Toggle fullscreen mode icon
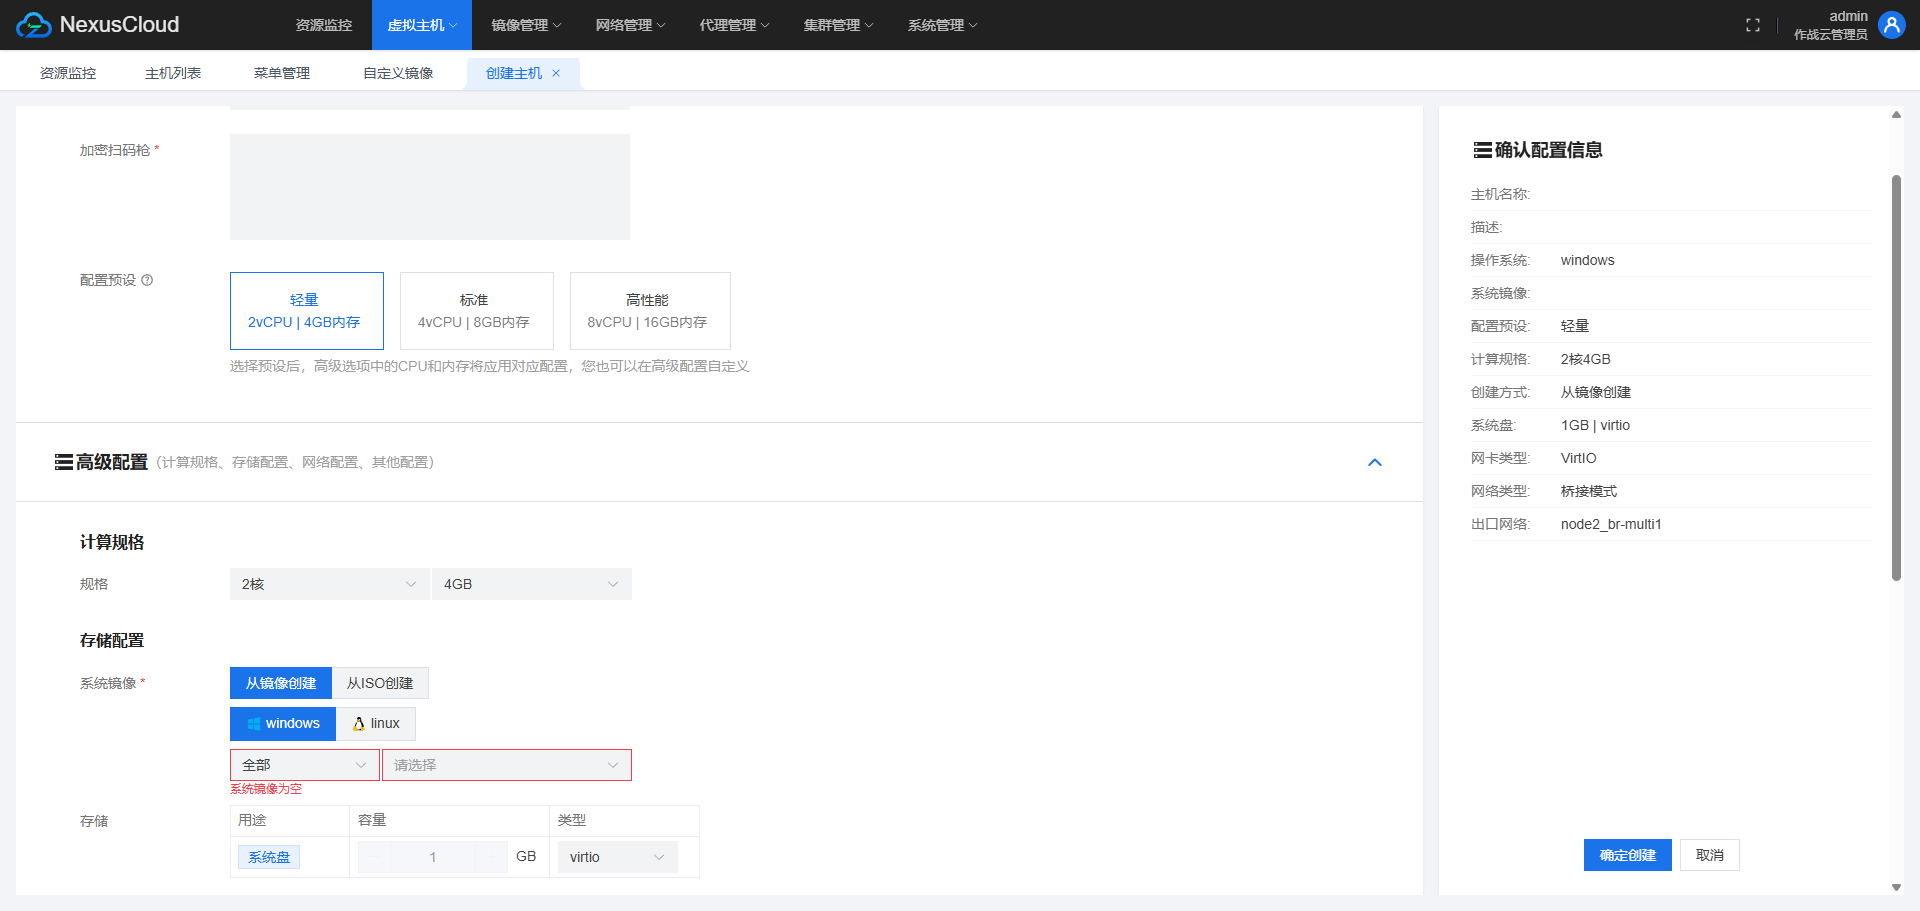This screenshot has height=911, width=1920. tap(1752, 25)
